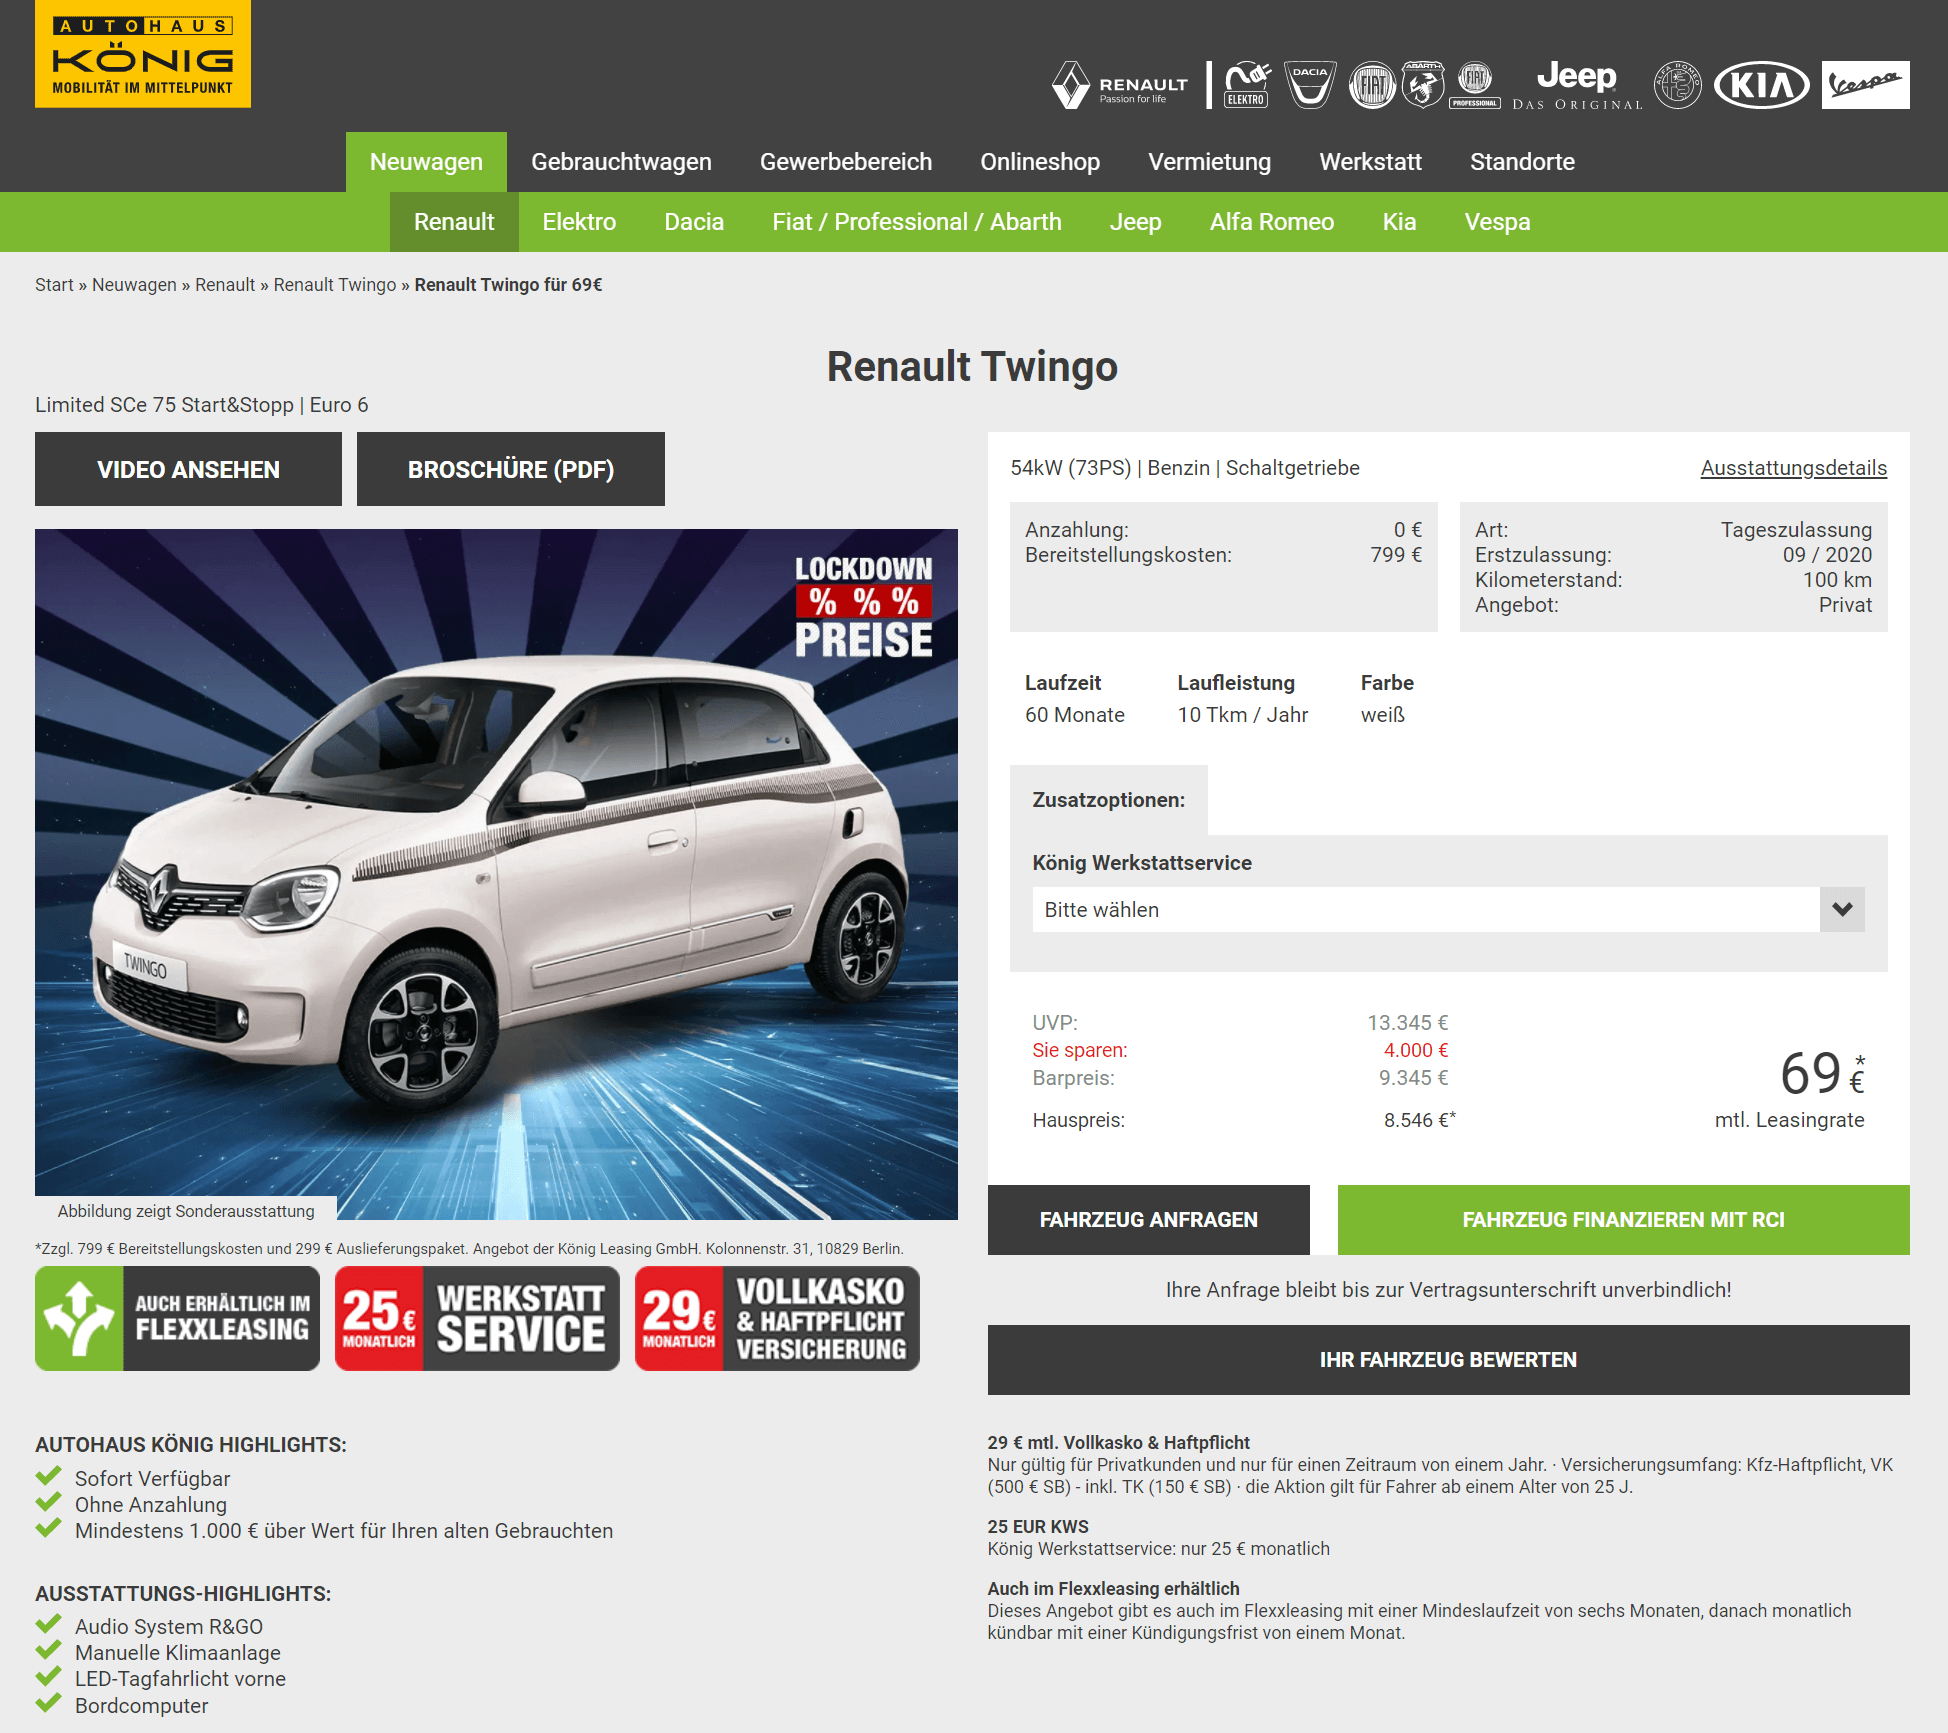Click the Autohaus König logo

point(142,53)
